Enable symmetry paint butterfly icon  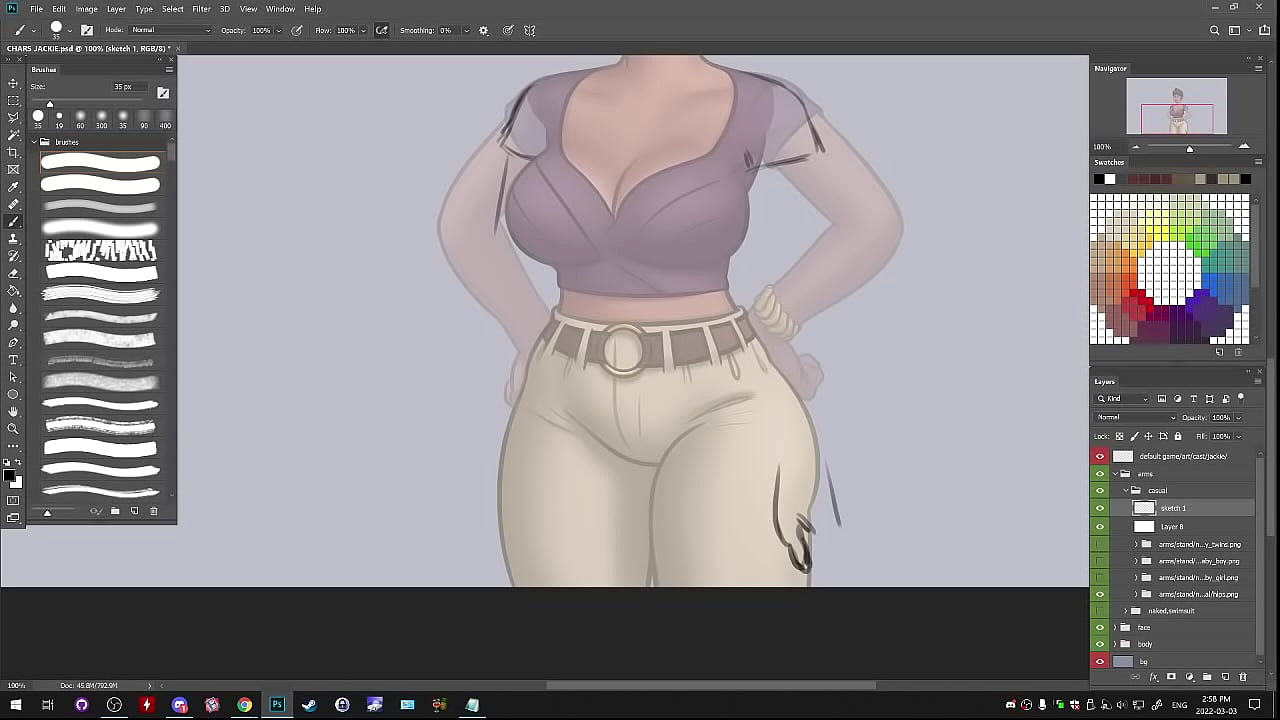[530, 31]
